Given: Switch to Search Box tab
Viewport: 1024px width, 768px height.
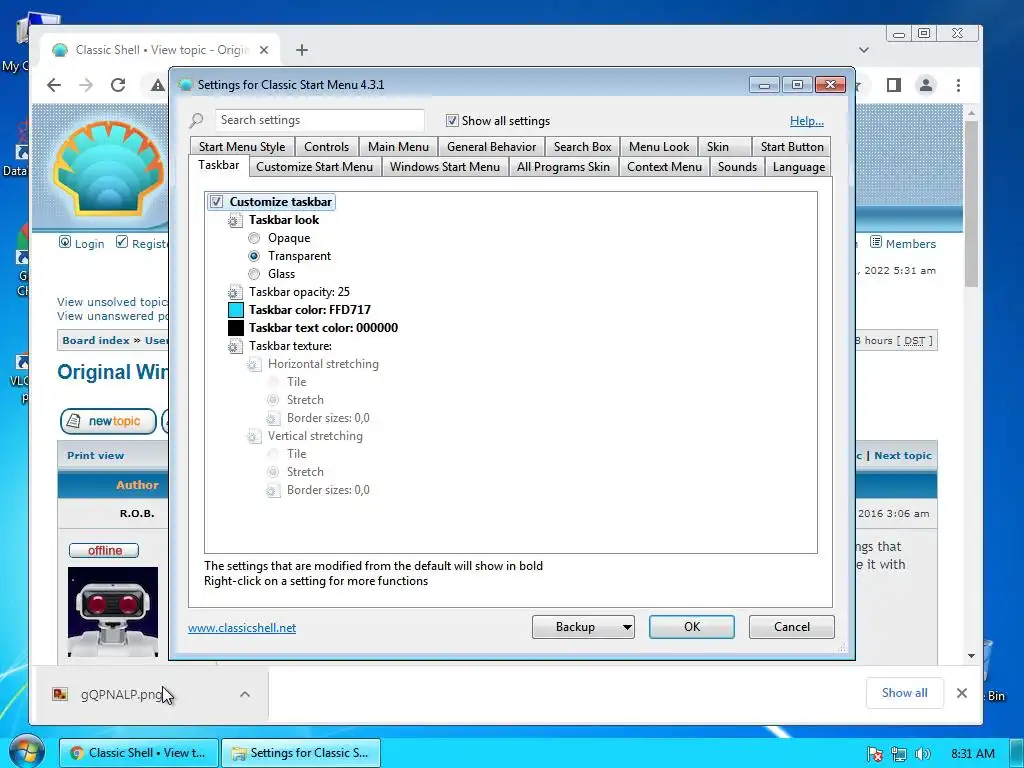Looking at the screenshot, I should tap(583, 147).
